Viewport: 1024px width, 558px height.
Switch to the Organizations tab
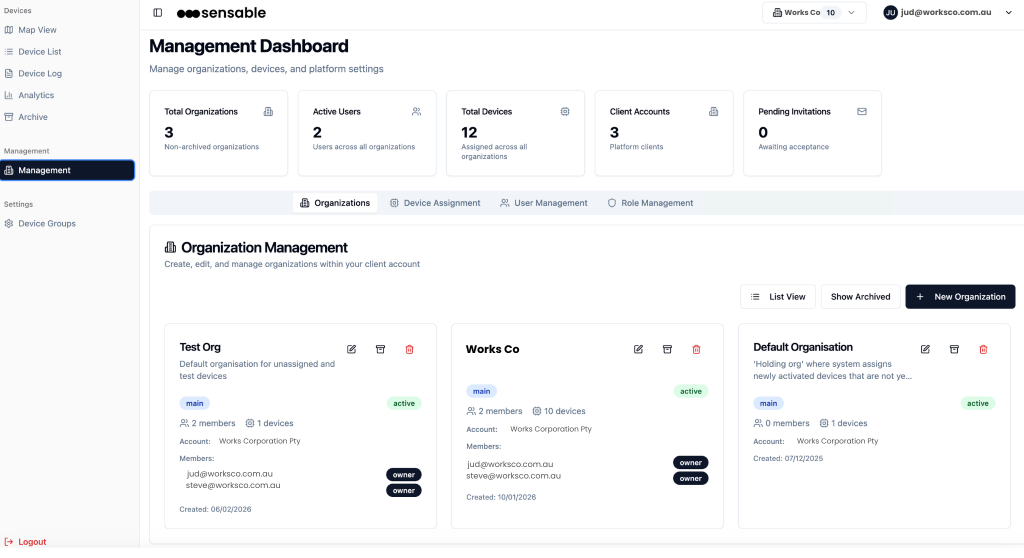click(x=335, y=203)
